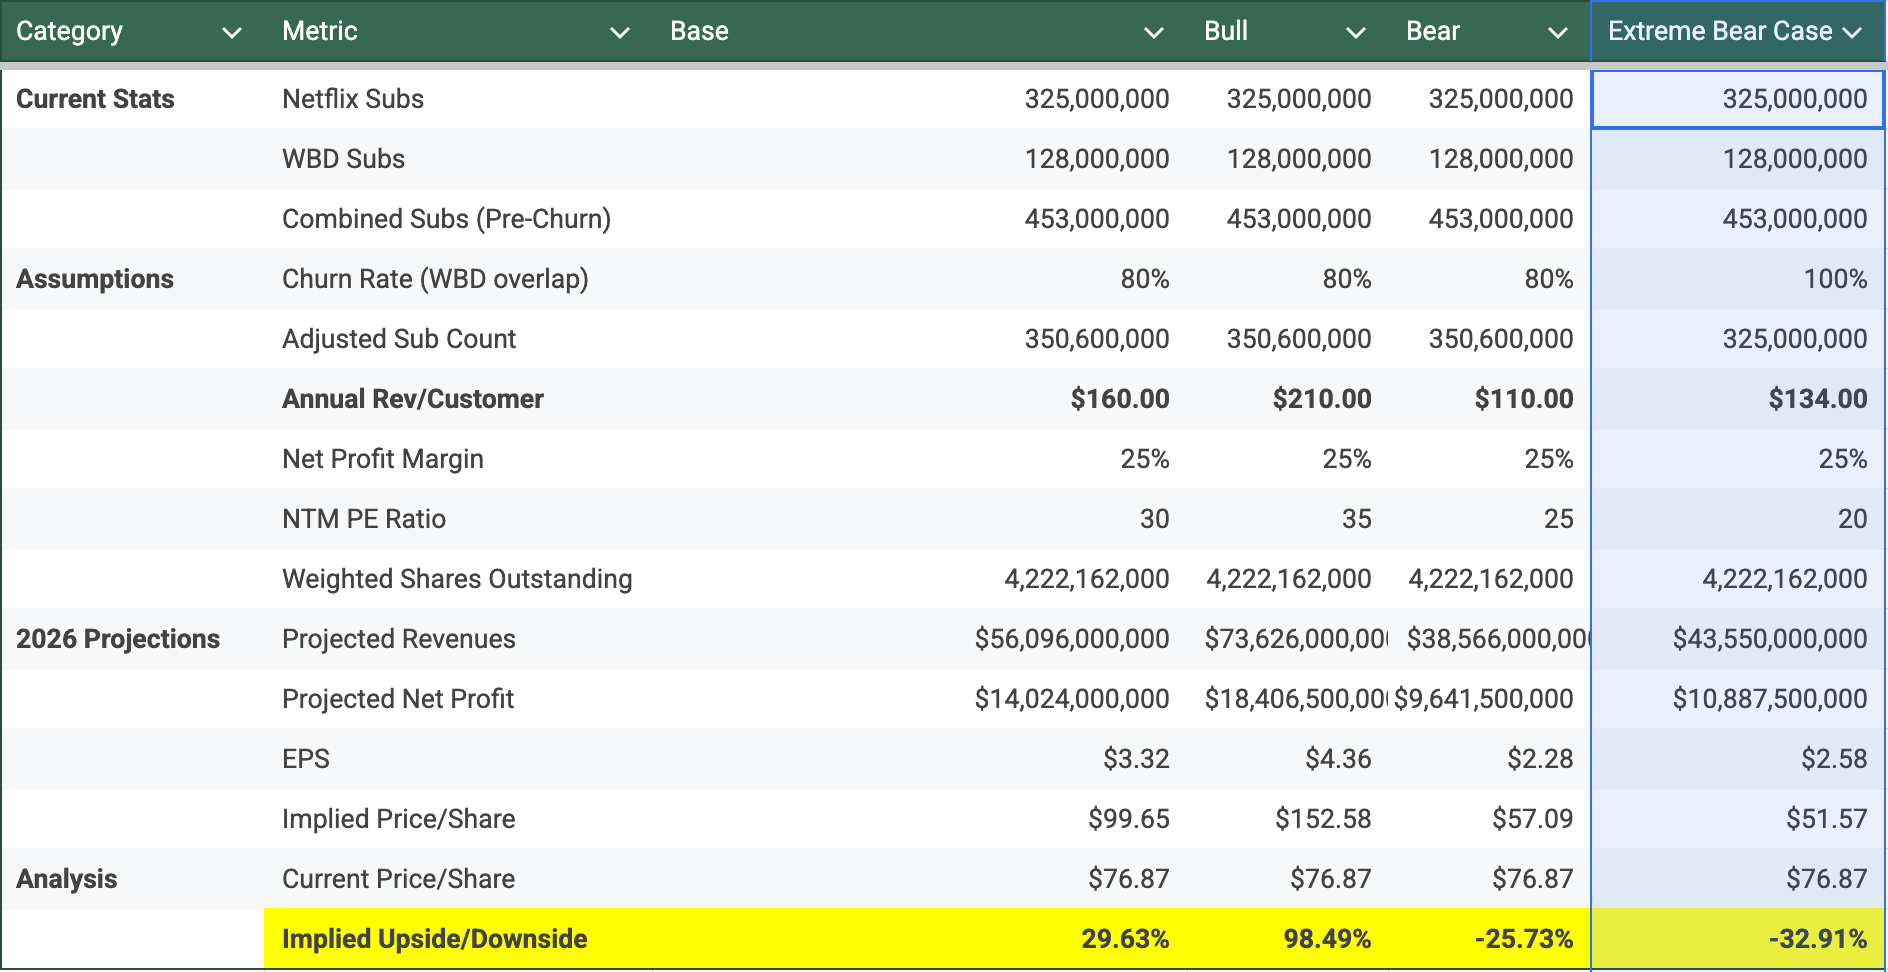Viewport: 1888px width, 972px height.
Task: Select the Current Stats category cell
Action: [134, 99]
